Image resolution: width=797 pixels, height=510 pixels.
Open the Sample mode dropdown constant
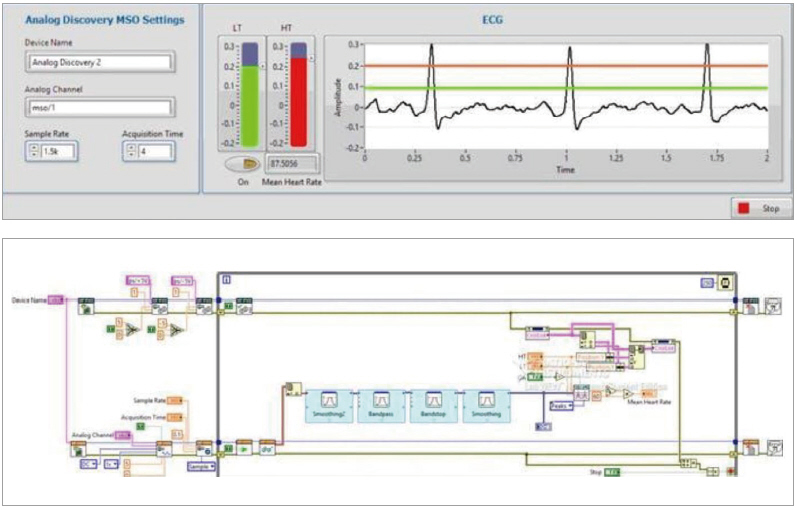(x=203, y=466)
